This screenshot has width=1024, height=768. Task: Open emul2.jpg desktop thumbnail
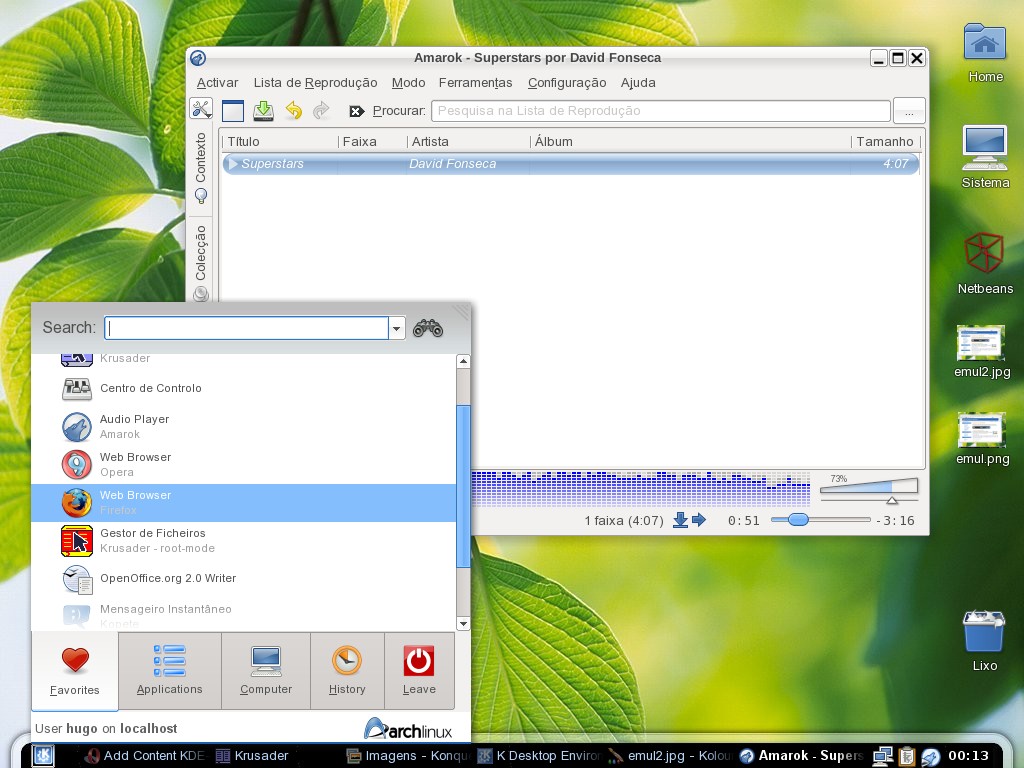(982, 351)
